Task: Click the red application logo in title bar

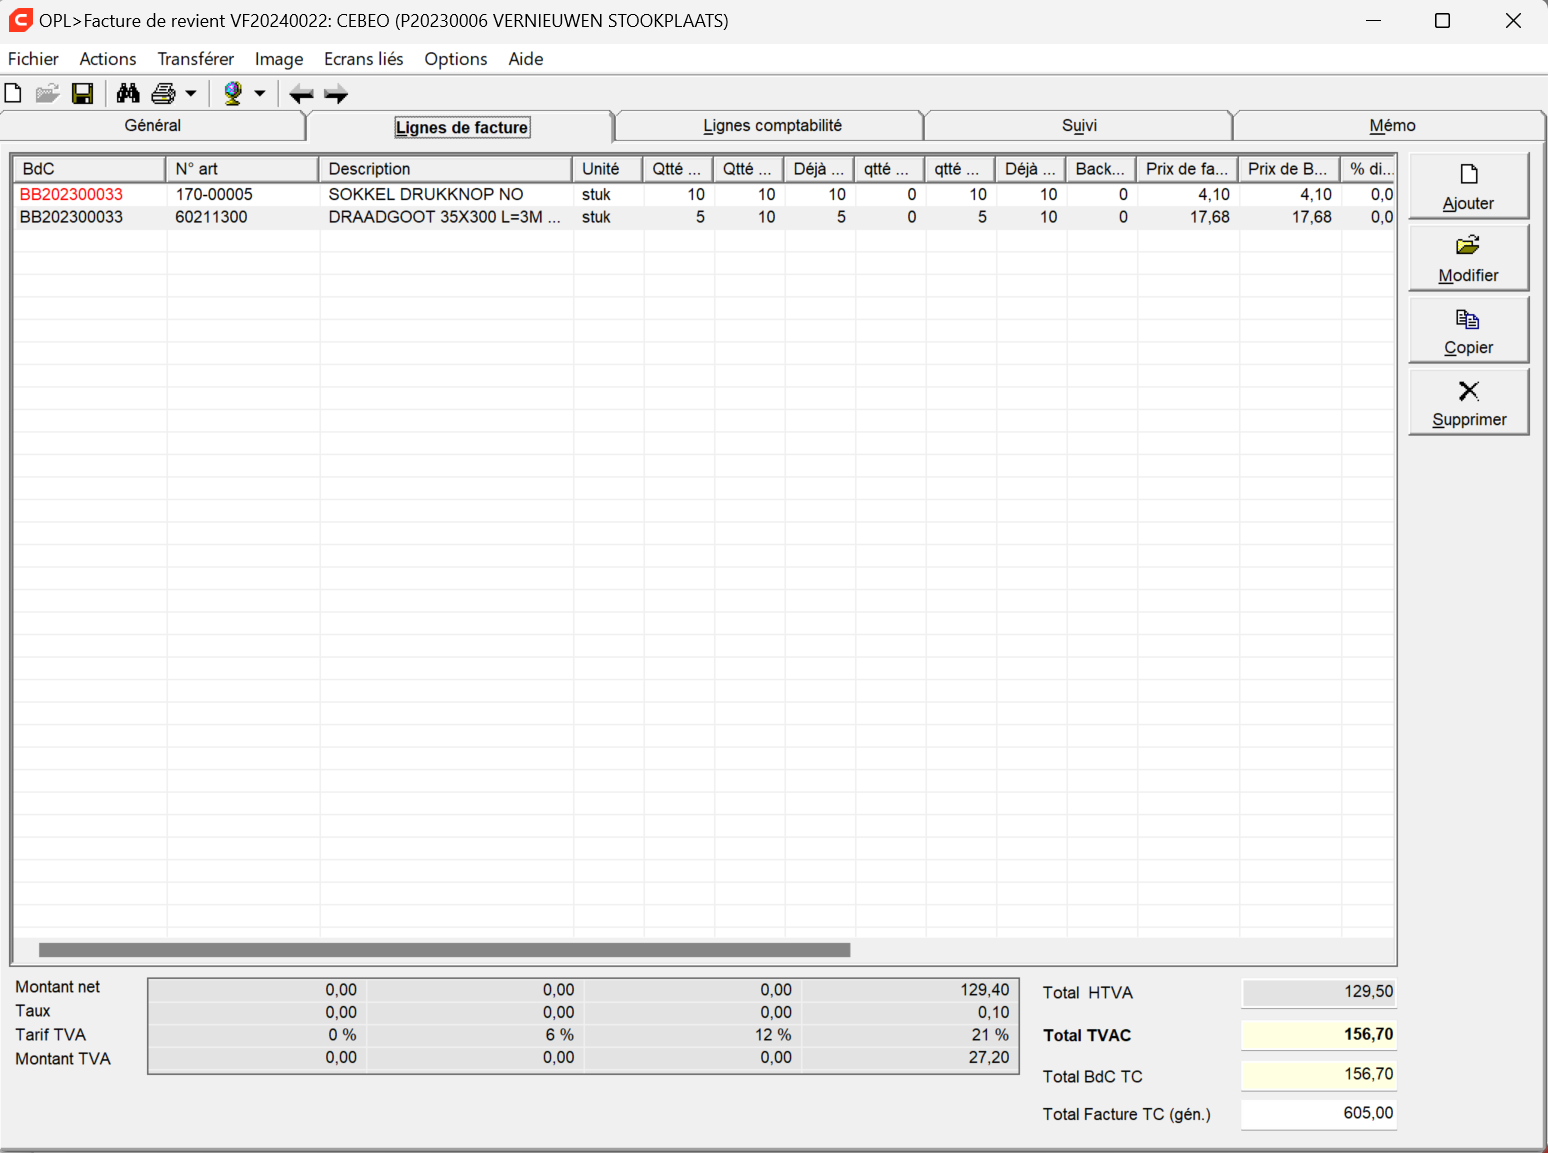Action: pyautogui.click(x=20, y=20)
